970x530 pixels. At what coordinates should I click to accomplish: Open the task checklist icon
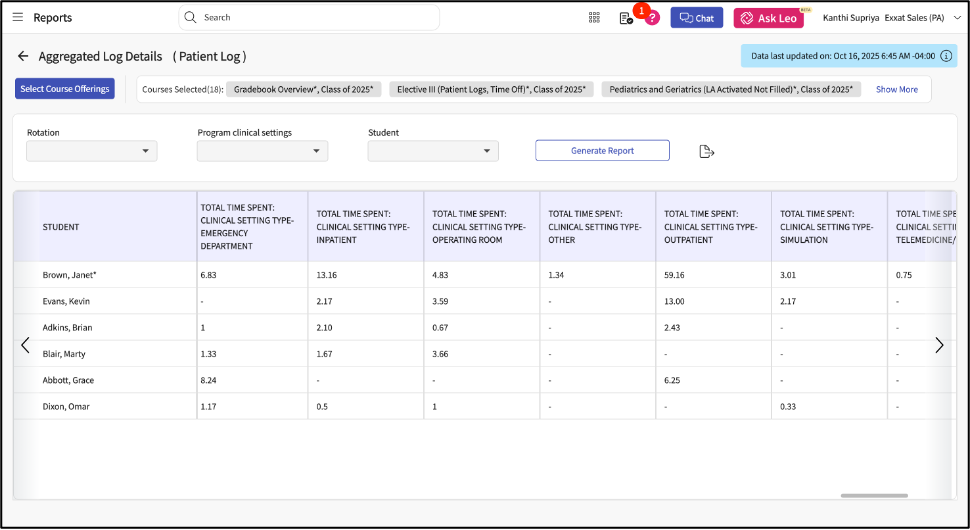point(626,18)
